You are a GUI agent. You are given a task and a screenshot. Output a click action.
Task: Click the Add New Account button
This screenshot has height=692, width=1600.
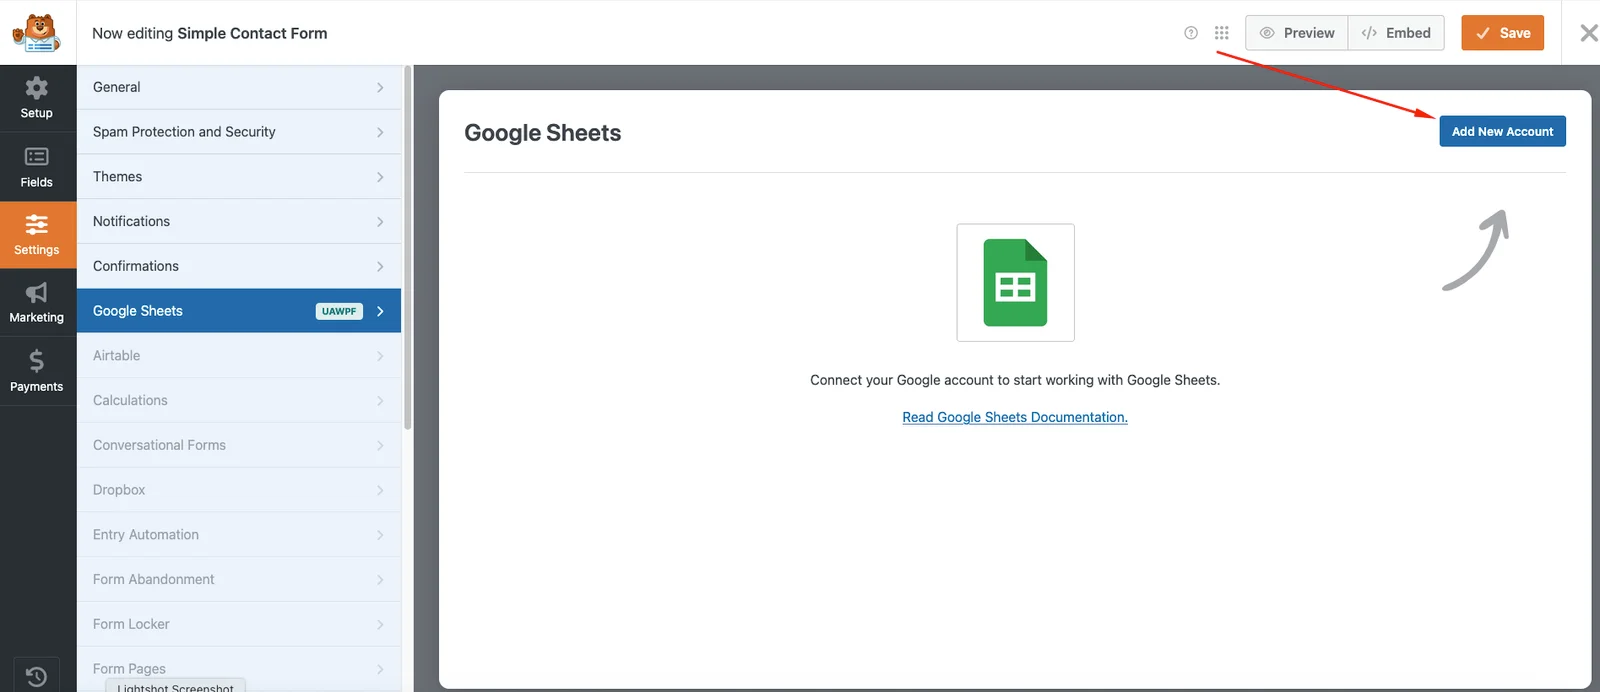pyautogui.click(x=1502, y=132)
